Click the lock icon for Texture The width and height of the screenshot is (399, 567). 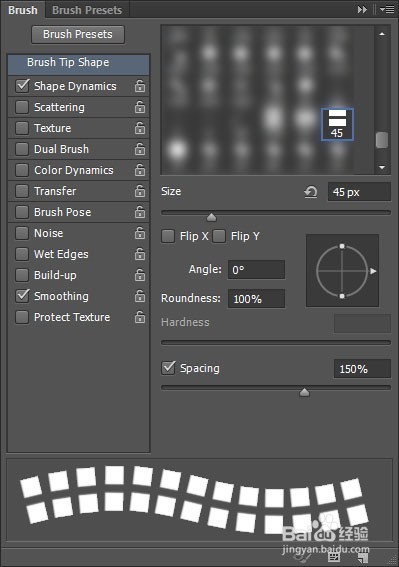140,128
